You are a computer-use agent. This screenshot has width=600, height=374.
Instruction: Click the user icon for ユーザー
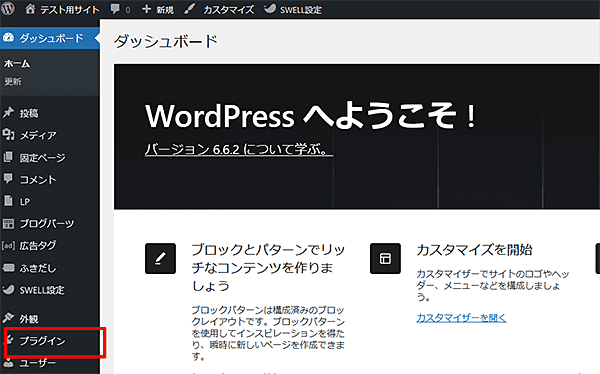pos(8,363)
